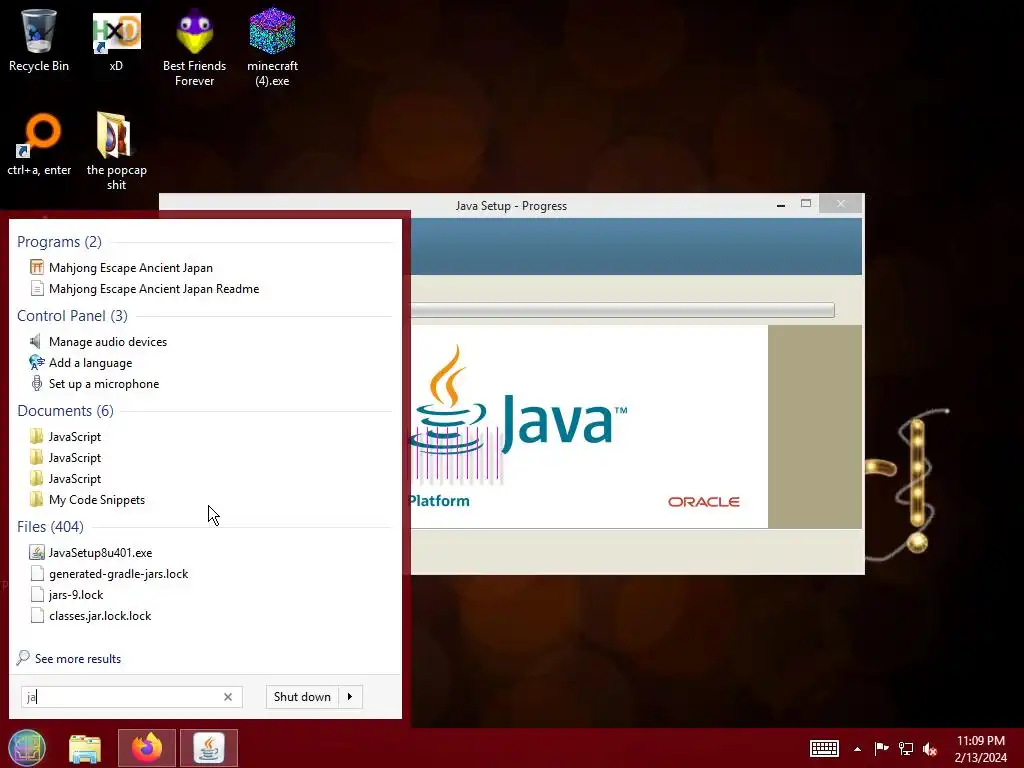Open the Recycle Bin desktop icon
This screenshot has width=1024, height=768.
(39, 40)
